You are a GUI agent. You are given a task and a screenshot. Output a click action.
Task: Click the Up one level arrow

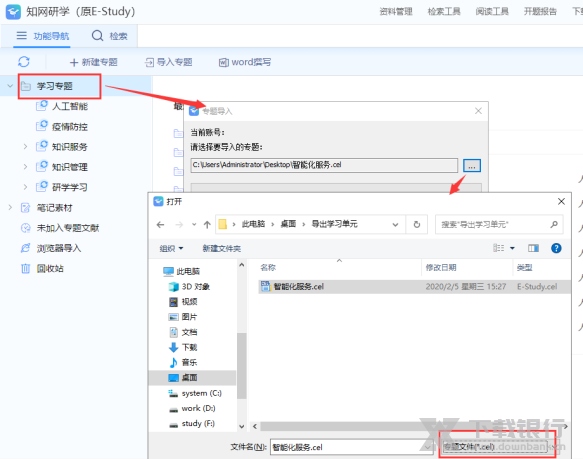click(207, 224)
